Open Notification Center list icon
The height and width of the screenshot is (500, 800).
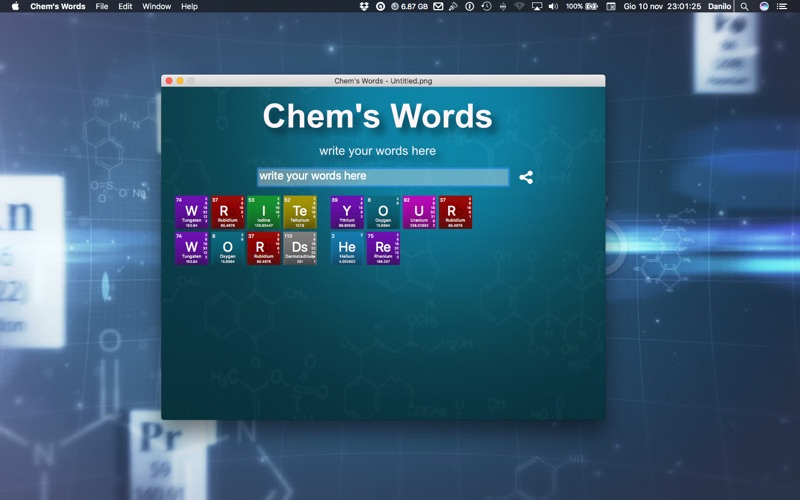[782, 6]
